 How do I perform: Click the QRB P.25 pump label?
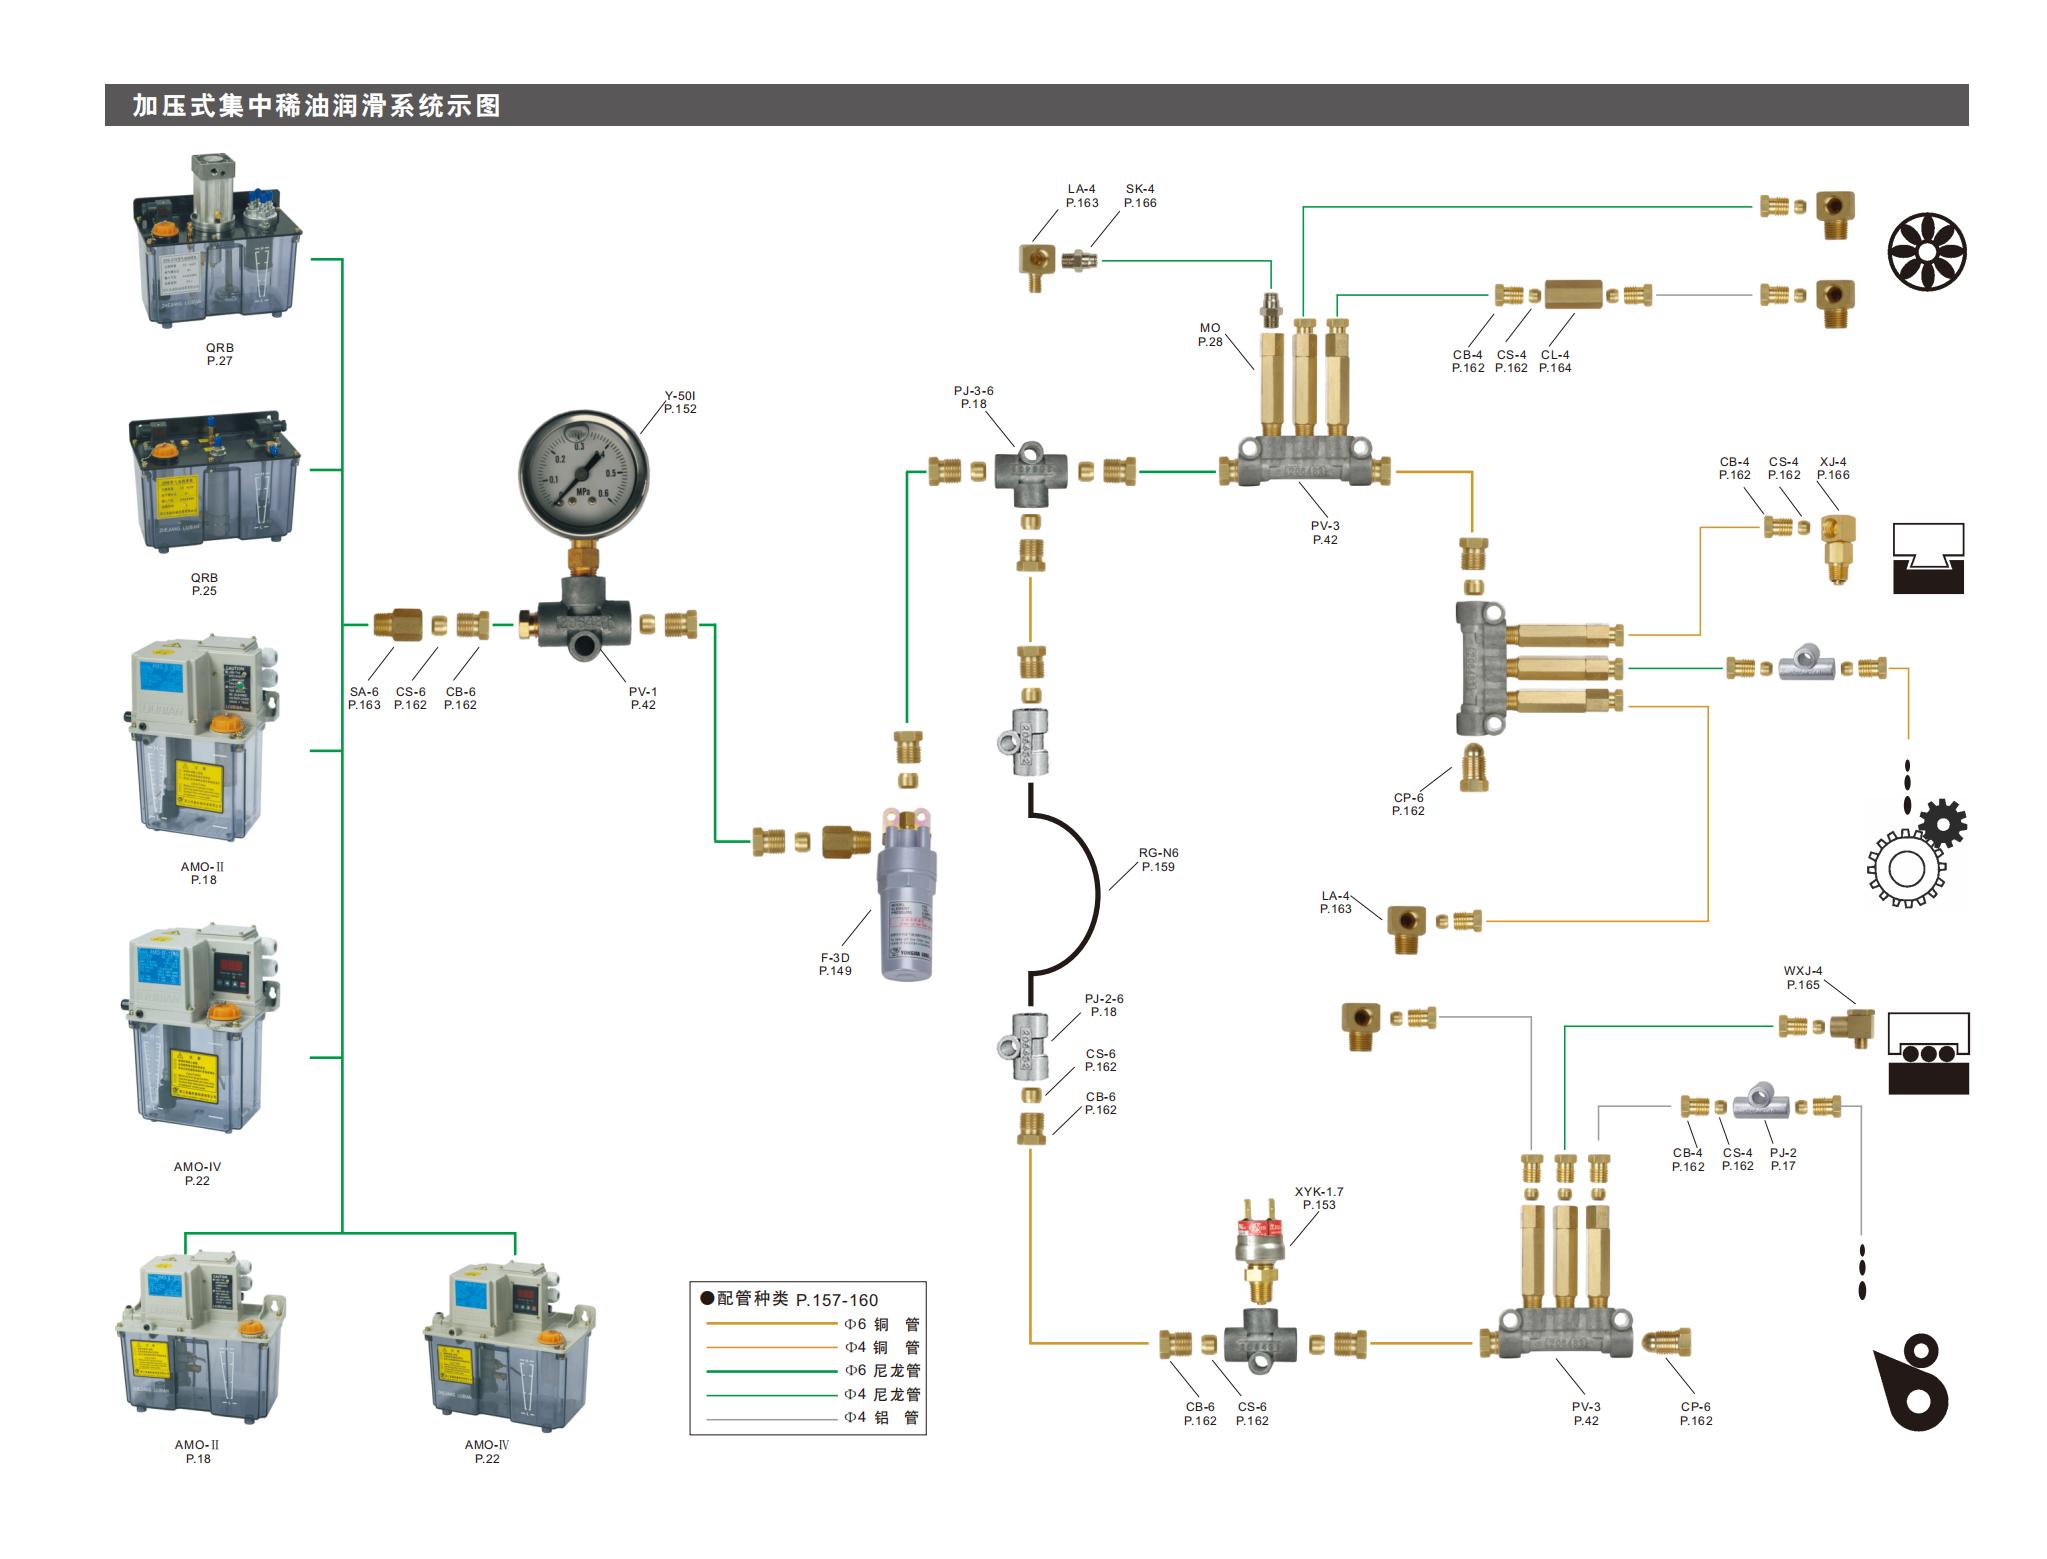[204, 584]
